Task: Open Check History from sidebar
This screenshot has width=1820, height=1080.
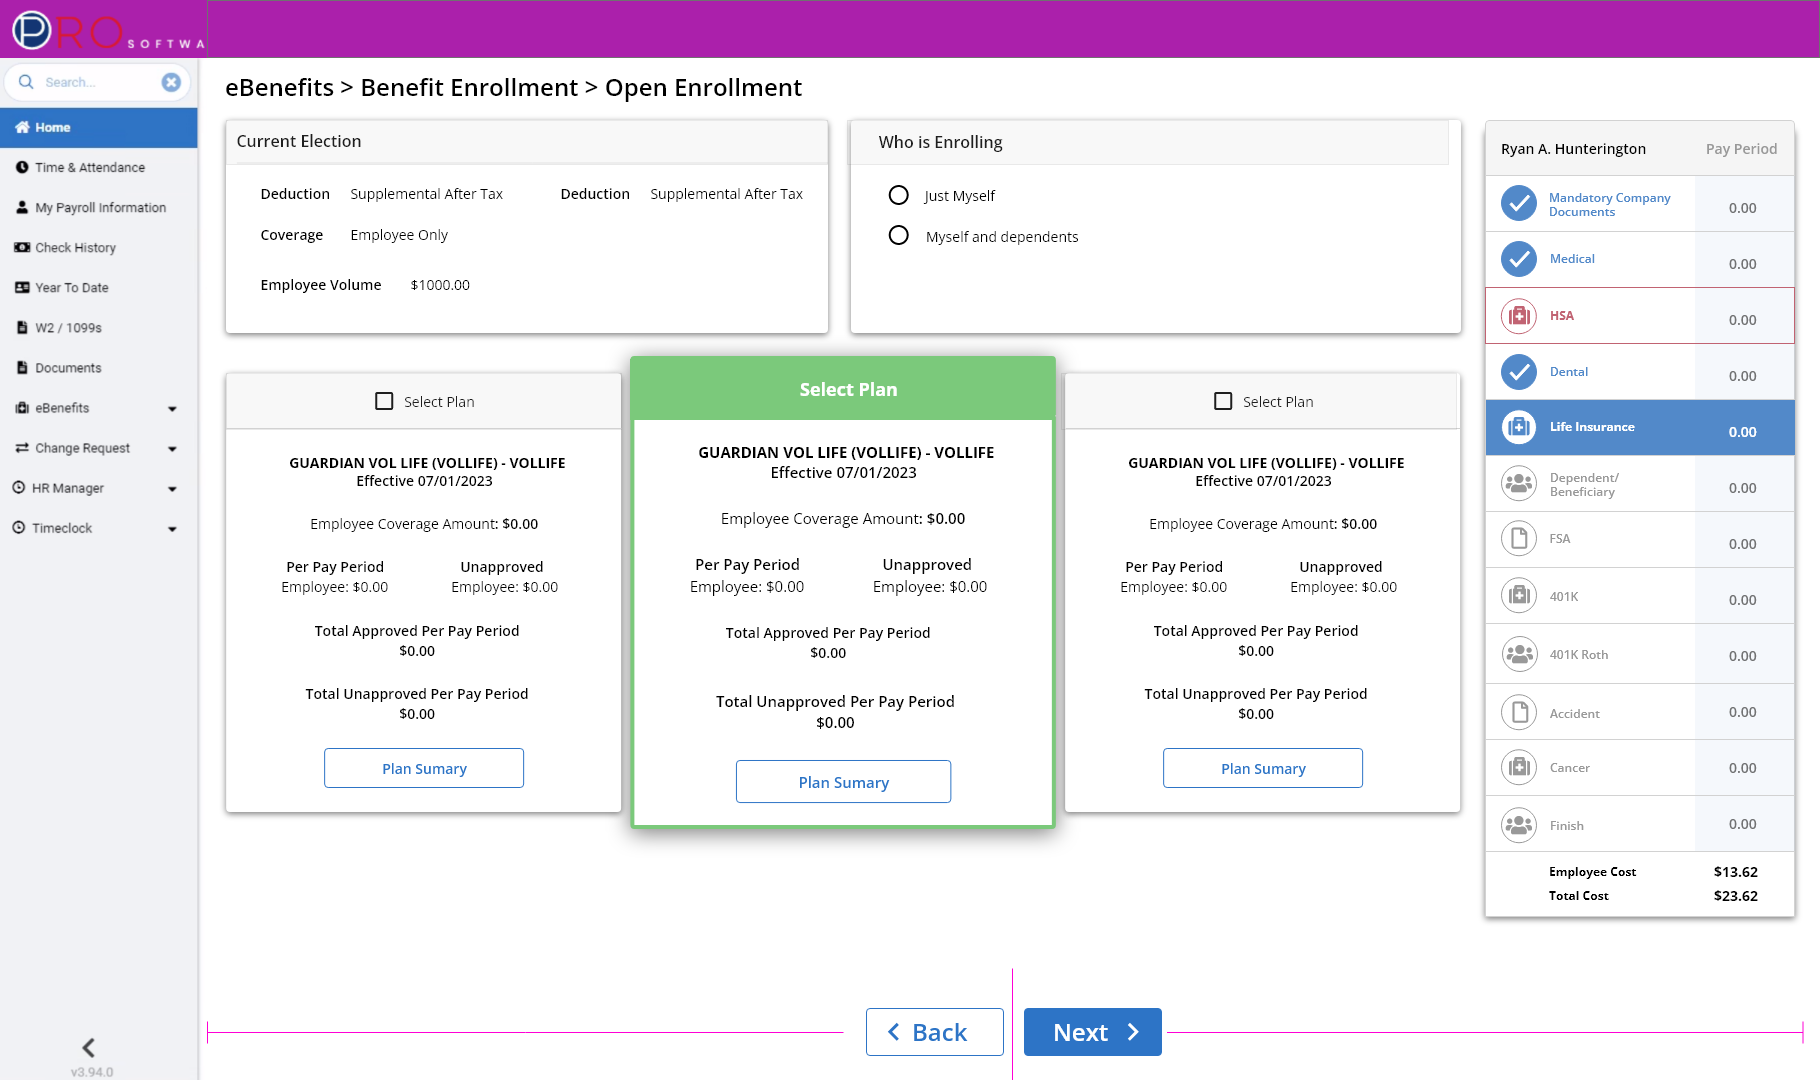Action: [x=75, y=247]
